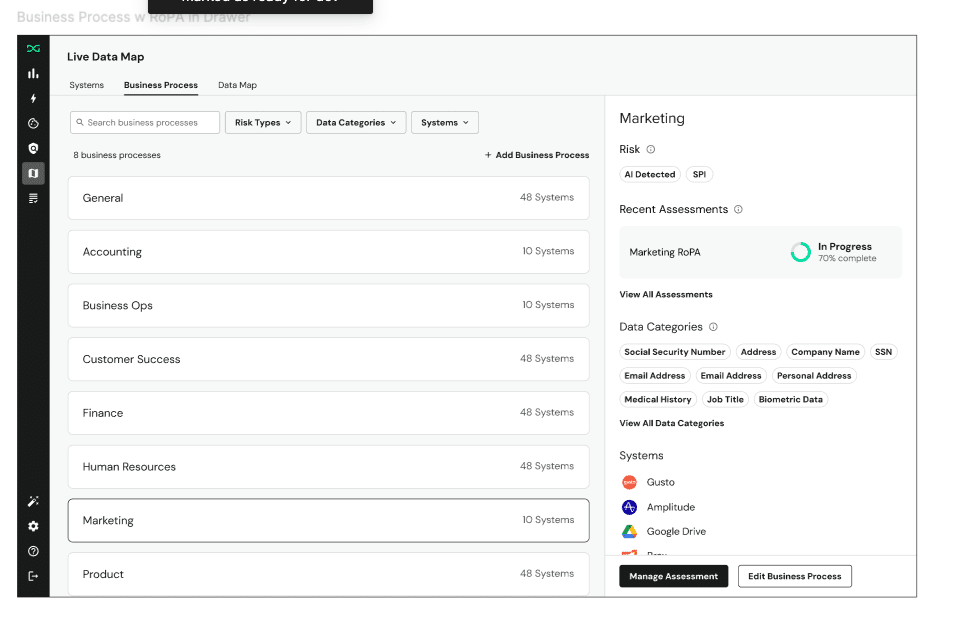Switch to the Data Map tab
The width and height of the screenshot is (957, 619).
237,85
